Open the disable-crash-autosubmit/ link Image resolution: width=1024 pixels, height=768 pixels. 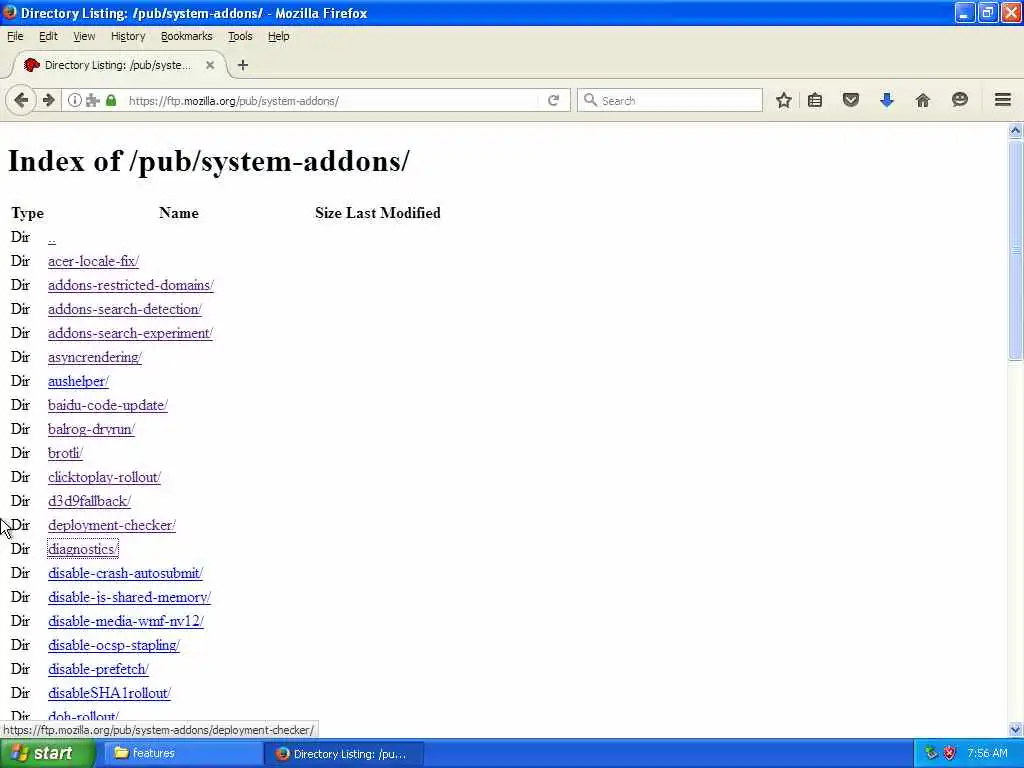coord(125,573)
